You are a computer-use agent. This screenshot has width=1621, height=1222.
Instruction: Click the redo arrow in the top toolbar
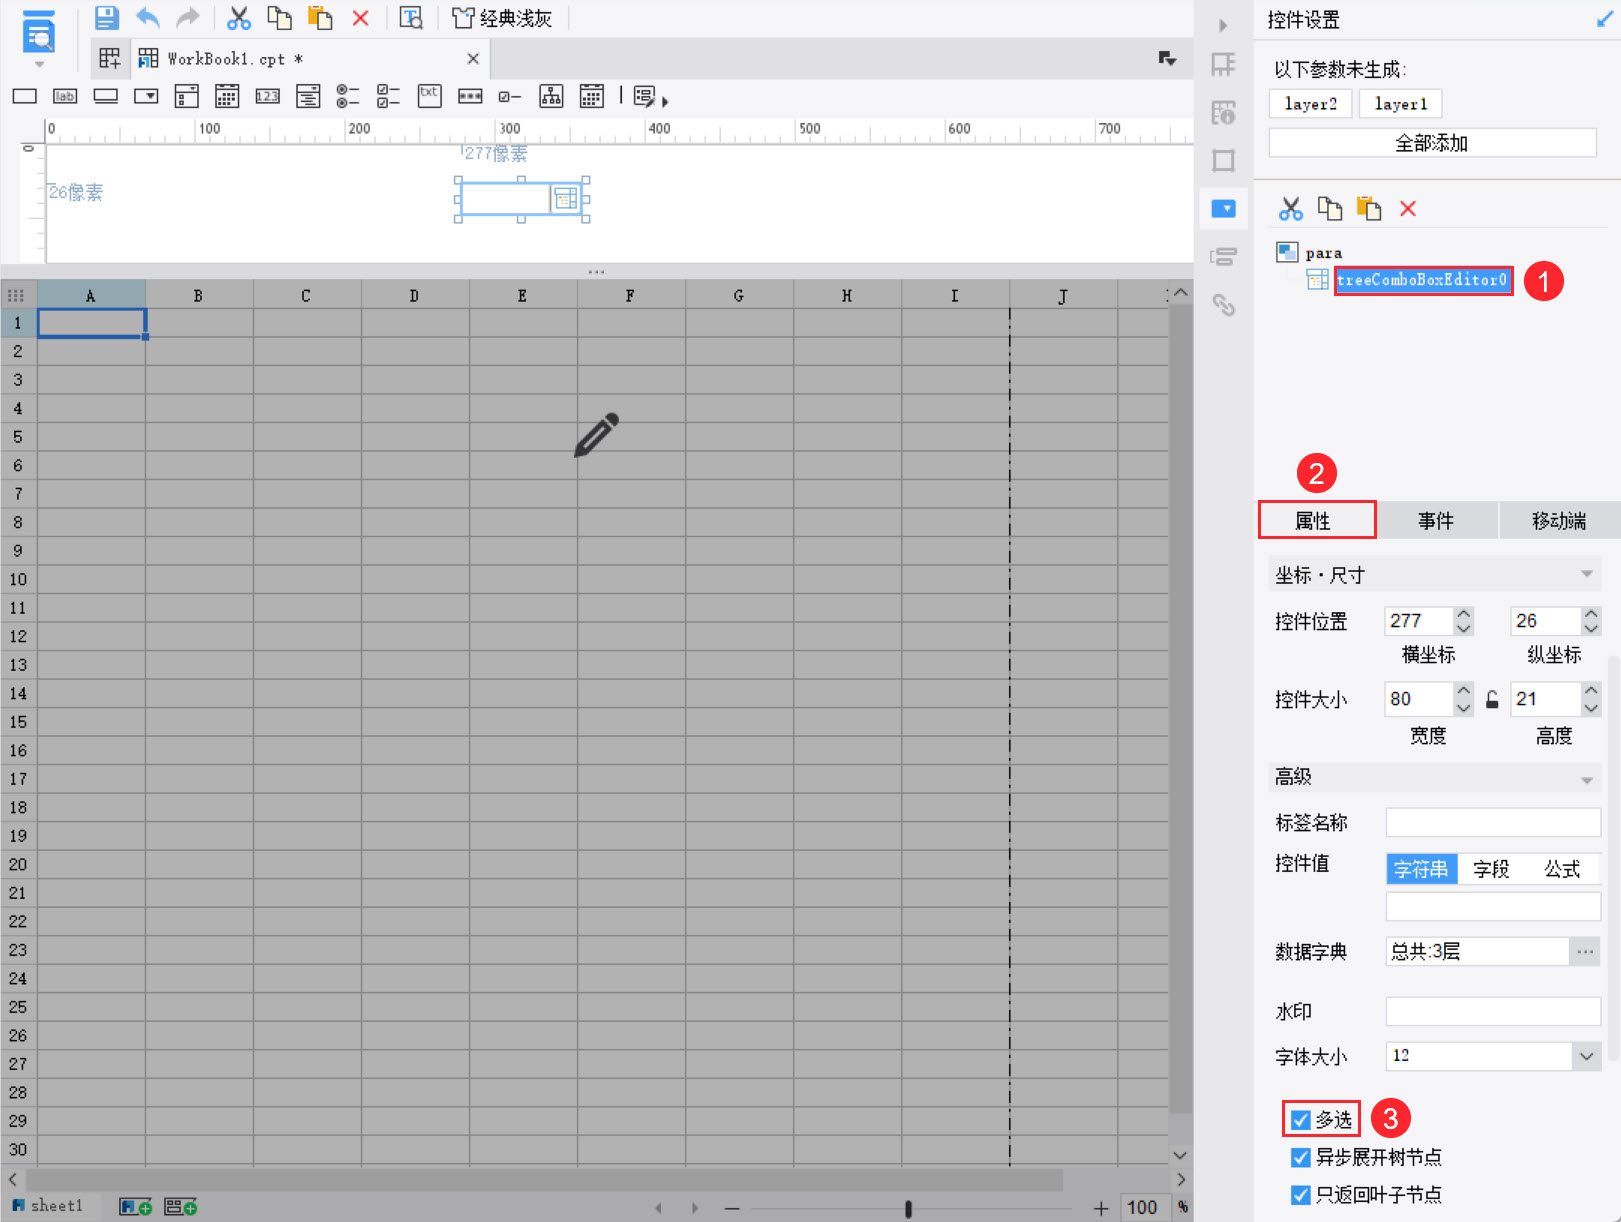click(188, 18)
